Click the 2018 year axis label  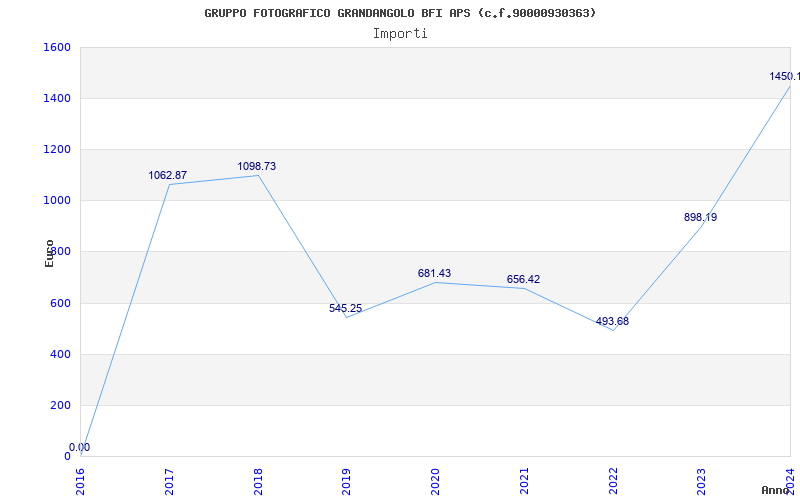tap(258, 481)
